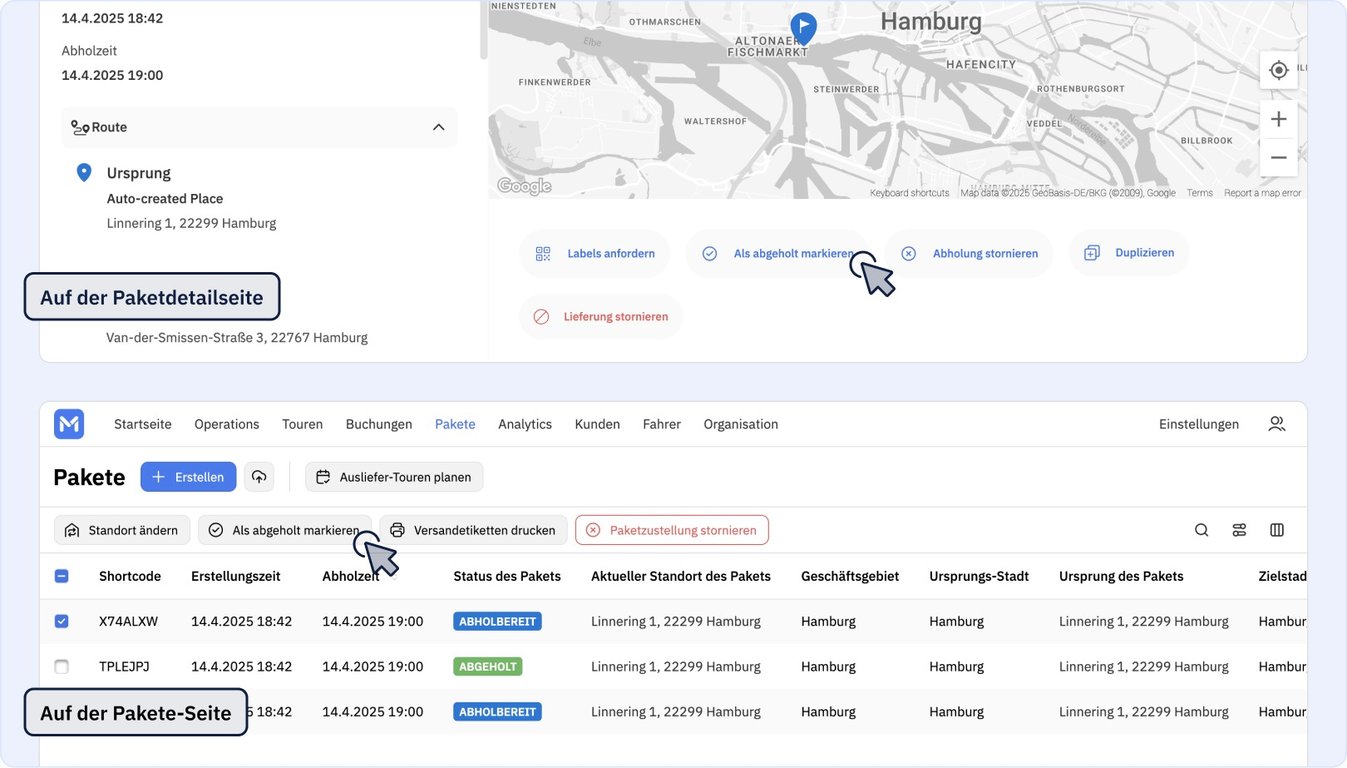Click ABHOLBEREIT badge in X74ALXW row
The width and height of the screenshot is (1347, 768).
coord(498,621)
